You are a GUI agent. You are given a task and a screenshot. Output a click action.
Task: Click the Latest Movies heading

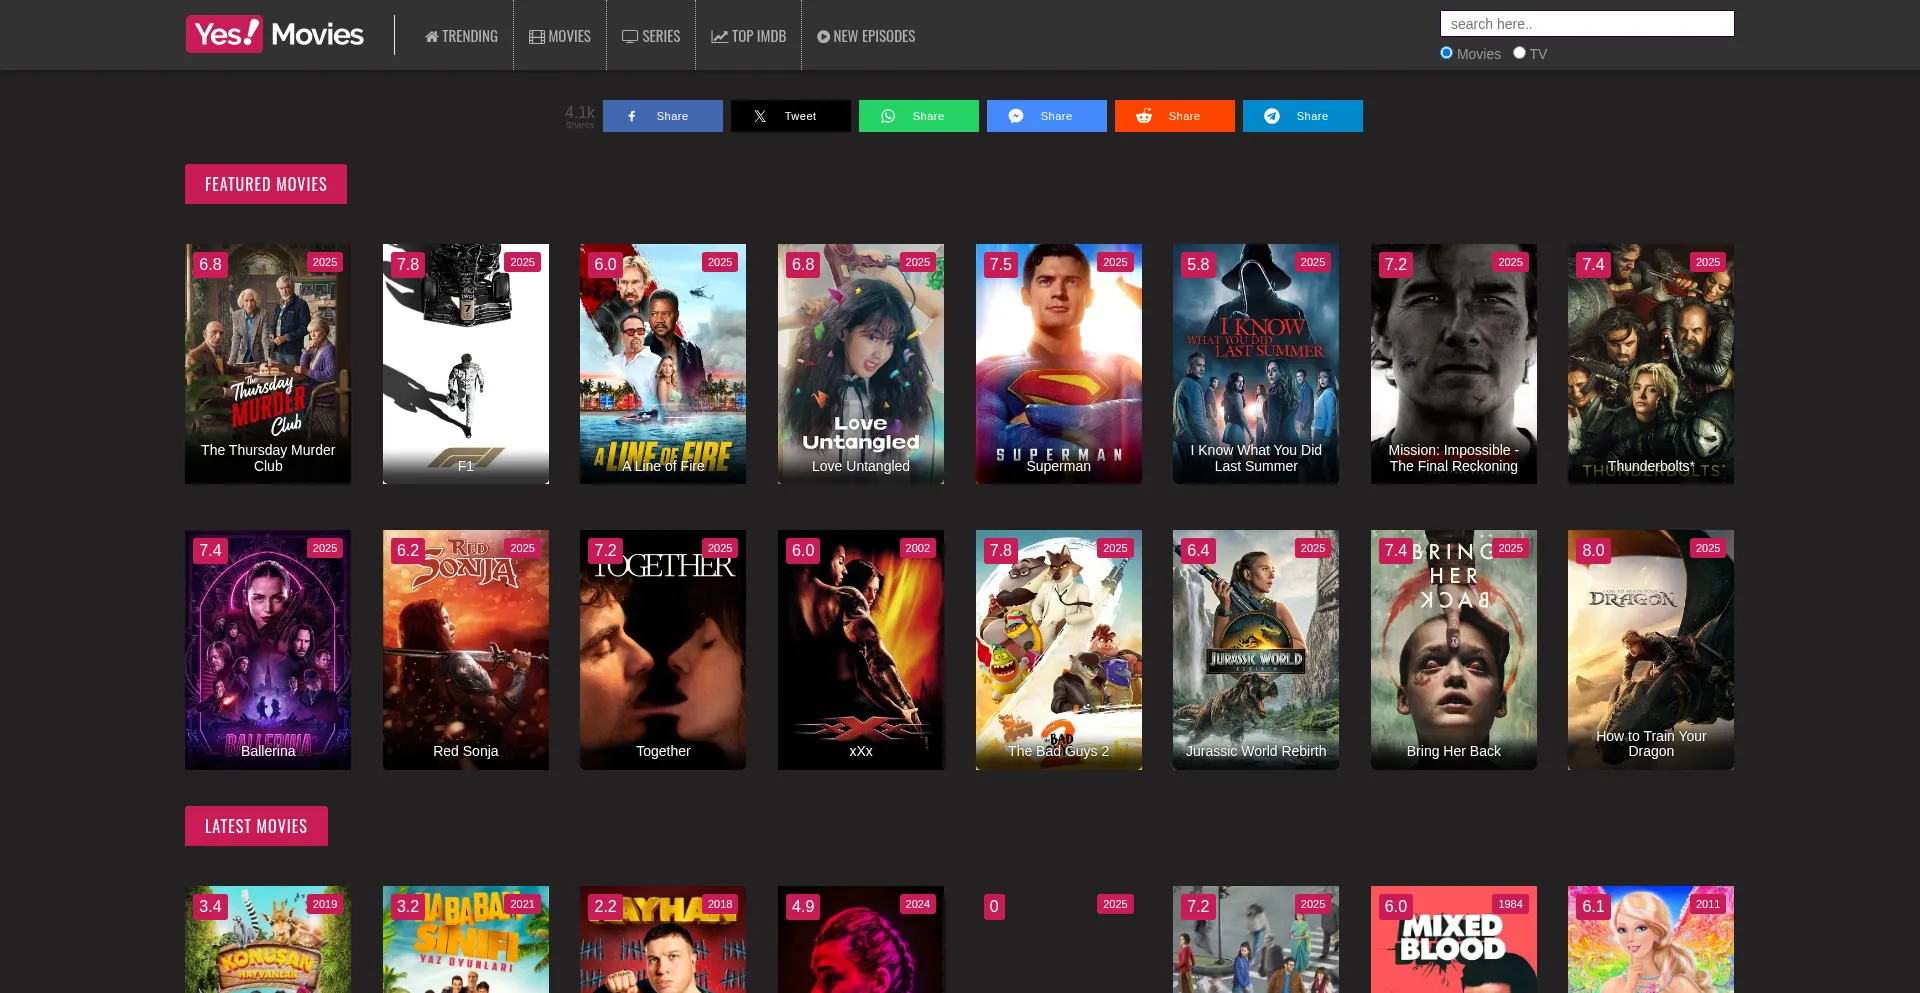tap(256, 826)
